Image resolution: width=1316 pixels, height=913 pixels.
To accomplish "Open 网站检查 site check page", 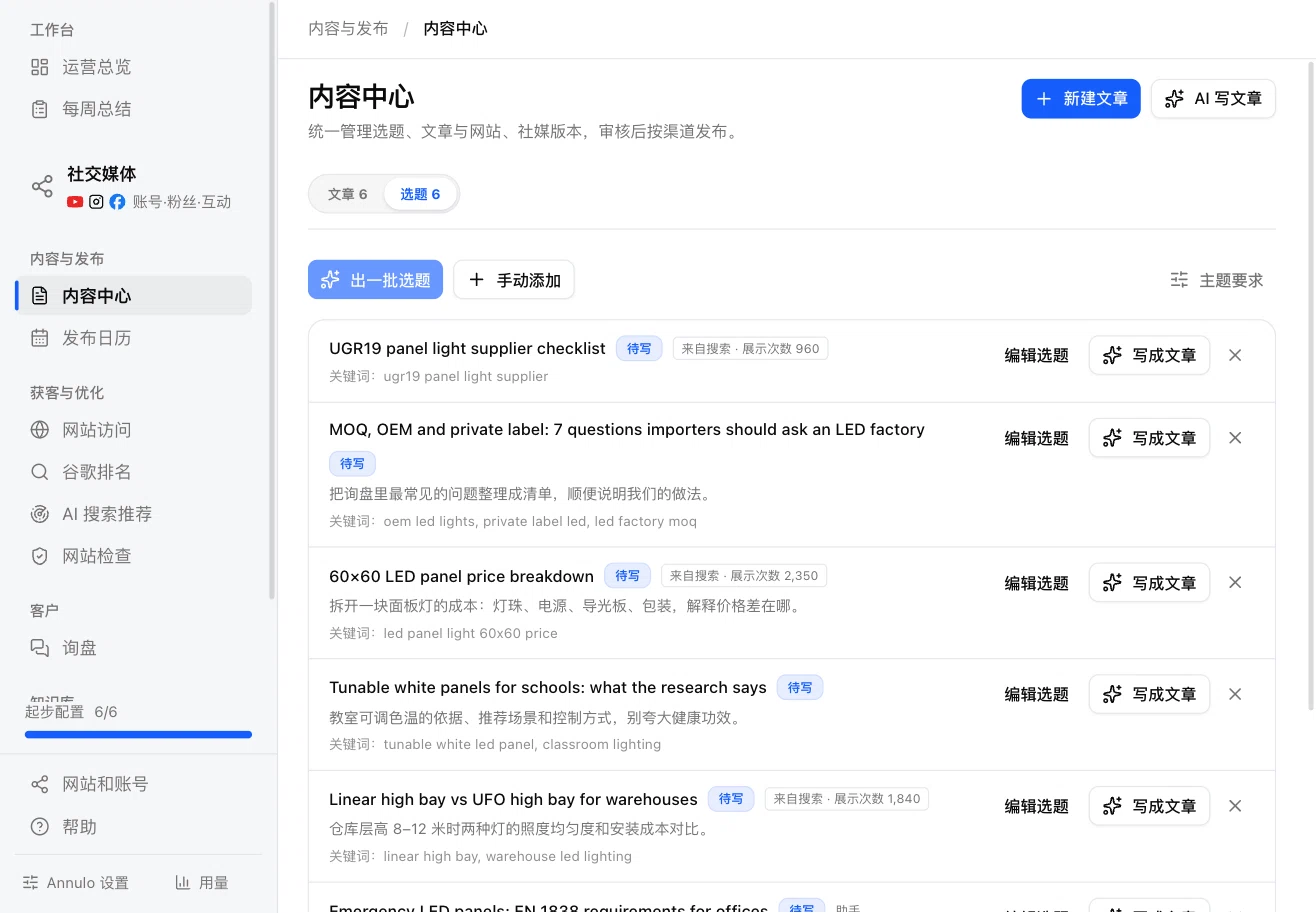I will pyautogui.click(x=133, y=556).
